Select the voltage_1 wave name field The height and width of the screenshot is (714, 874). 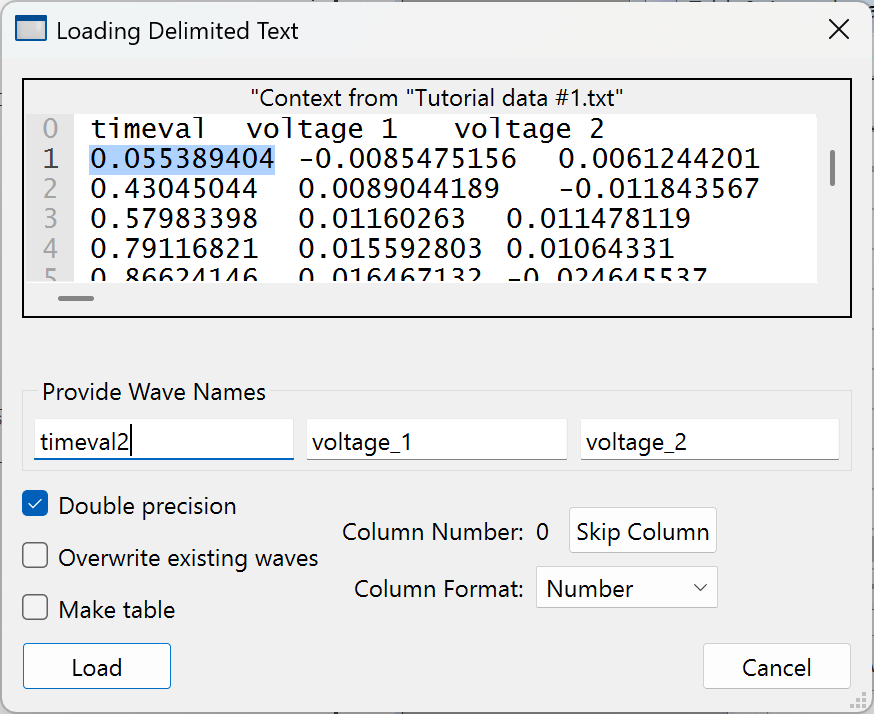pos(436,441)
